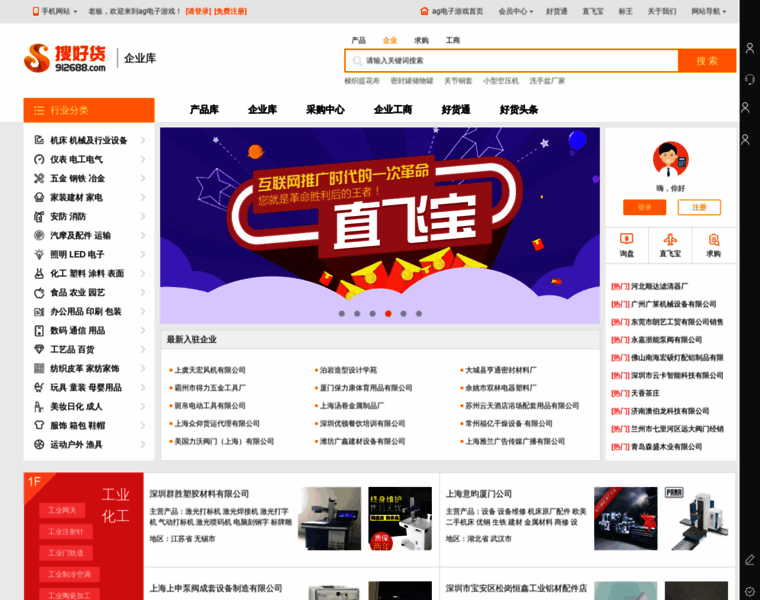760x600 pixels.
Task: Click the customer service headset icon in right sidebar
Action: point(750,79)
